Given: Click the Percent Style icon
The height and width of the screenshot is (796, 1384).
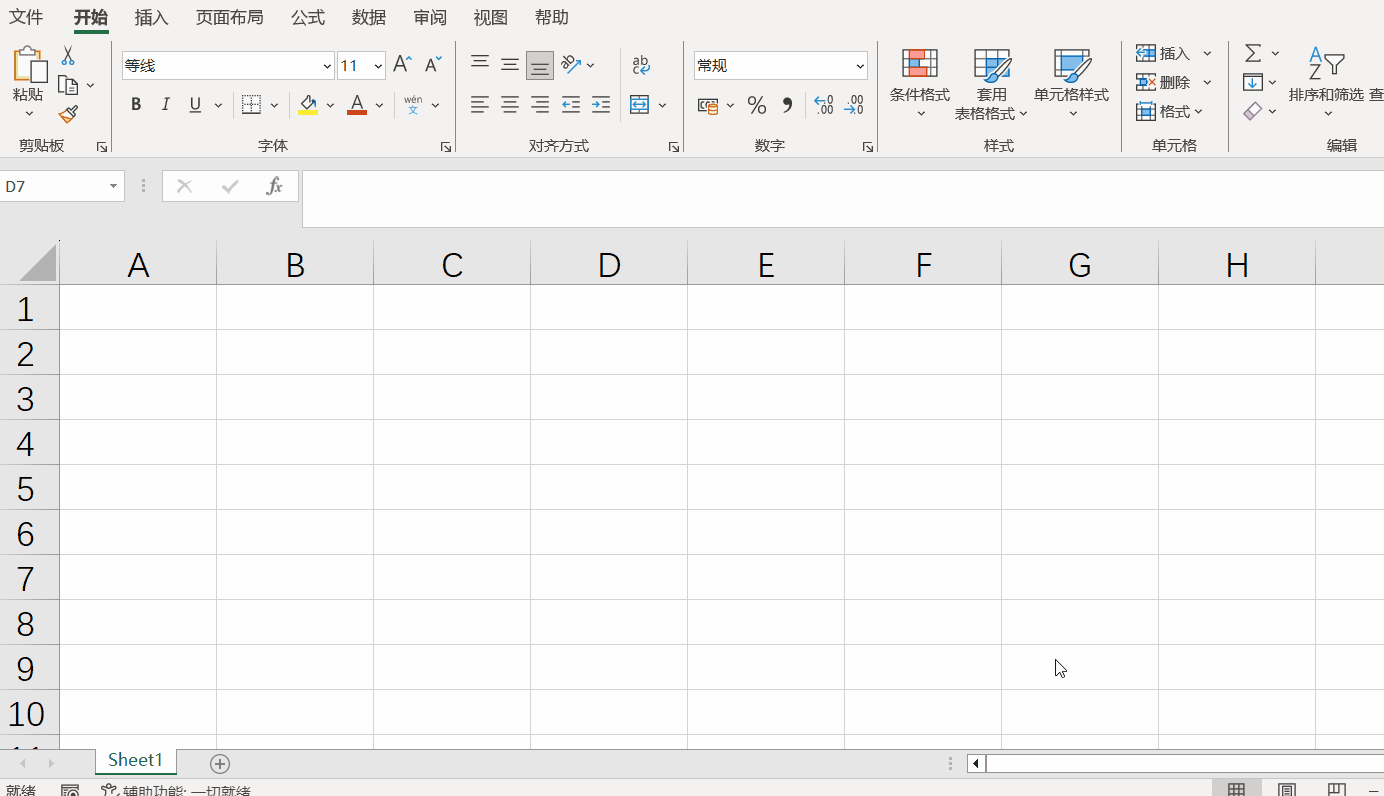Looking at the screenshot, I should point(757,105).
